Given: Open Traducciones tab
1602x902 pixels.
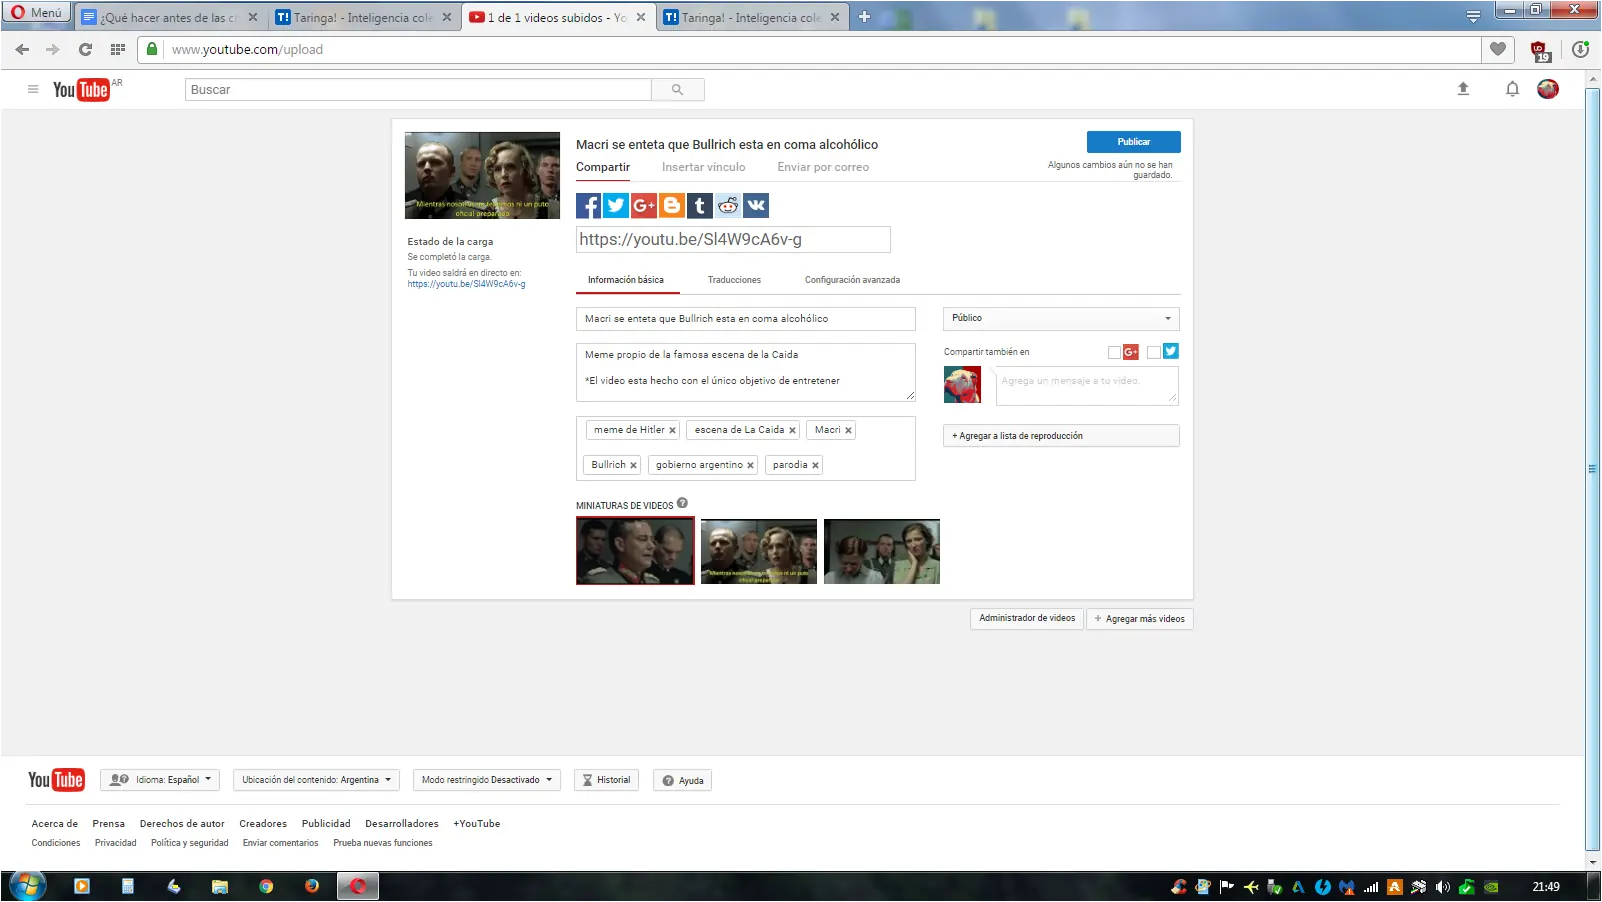Looking at the screenshot, I should [x=734, y=280].
